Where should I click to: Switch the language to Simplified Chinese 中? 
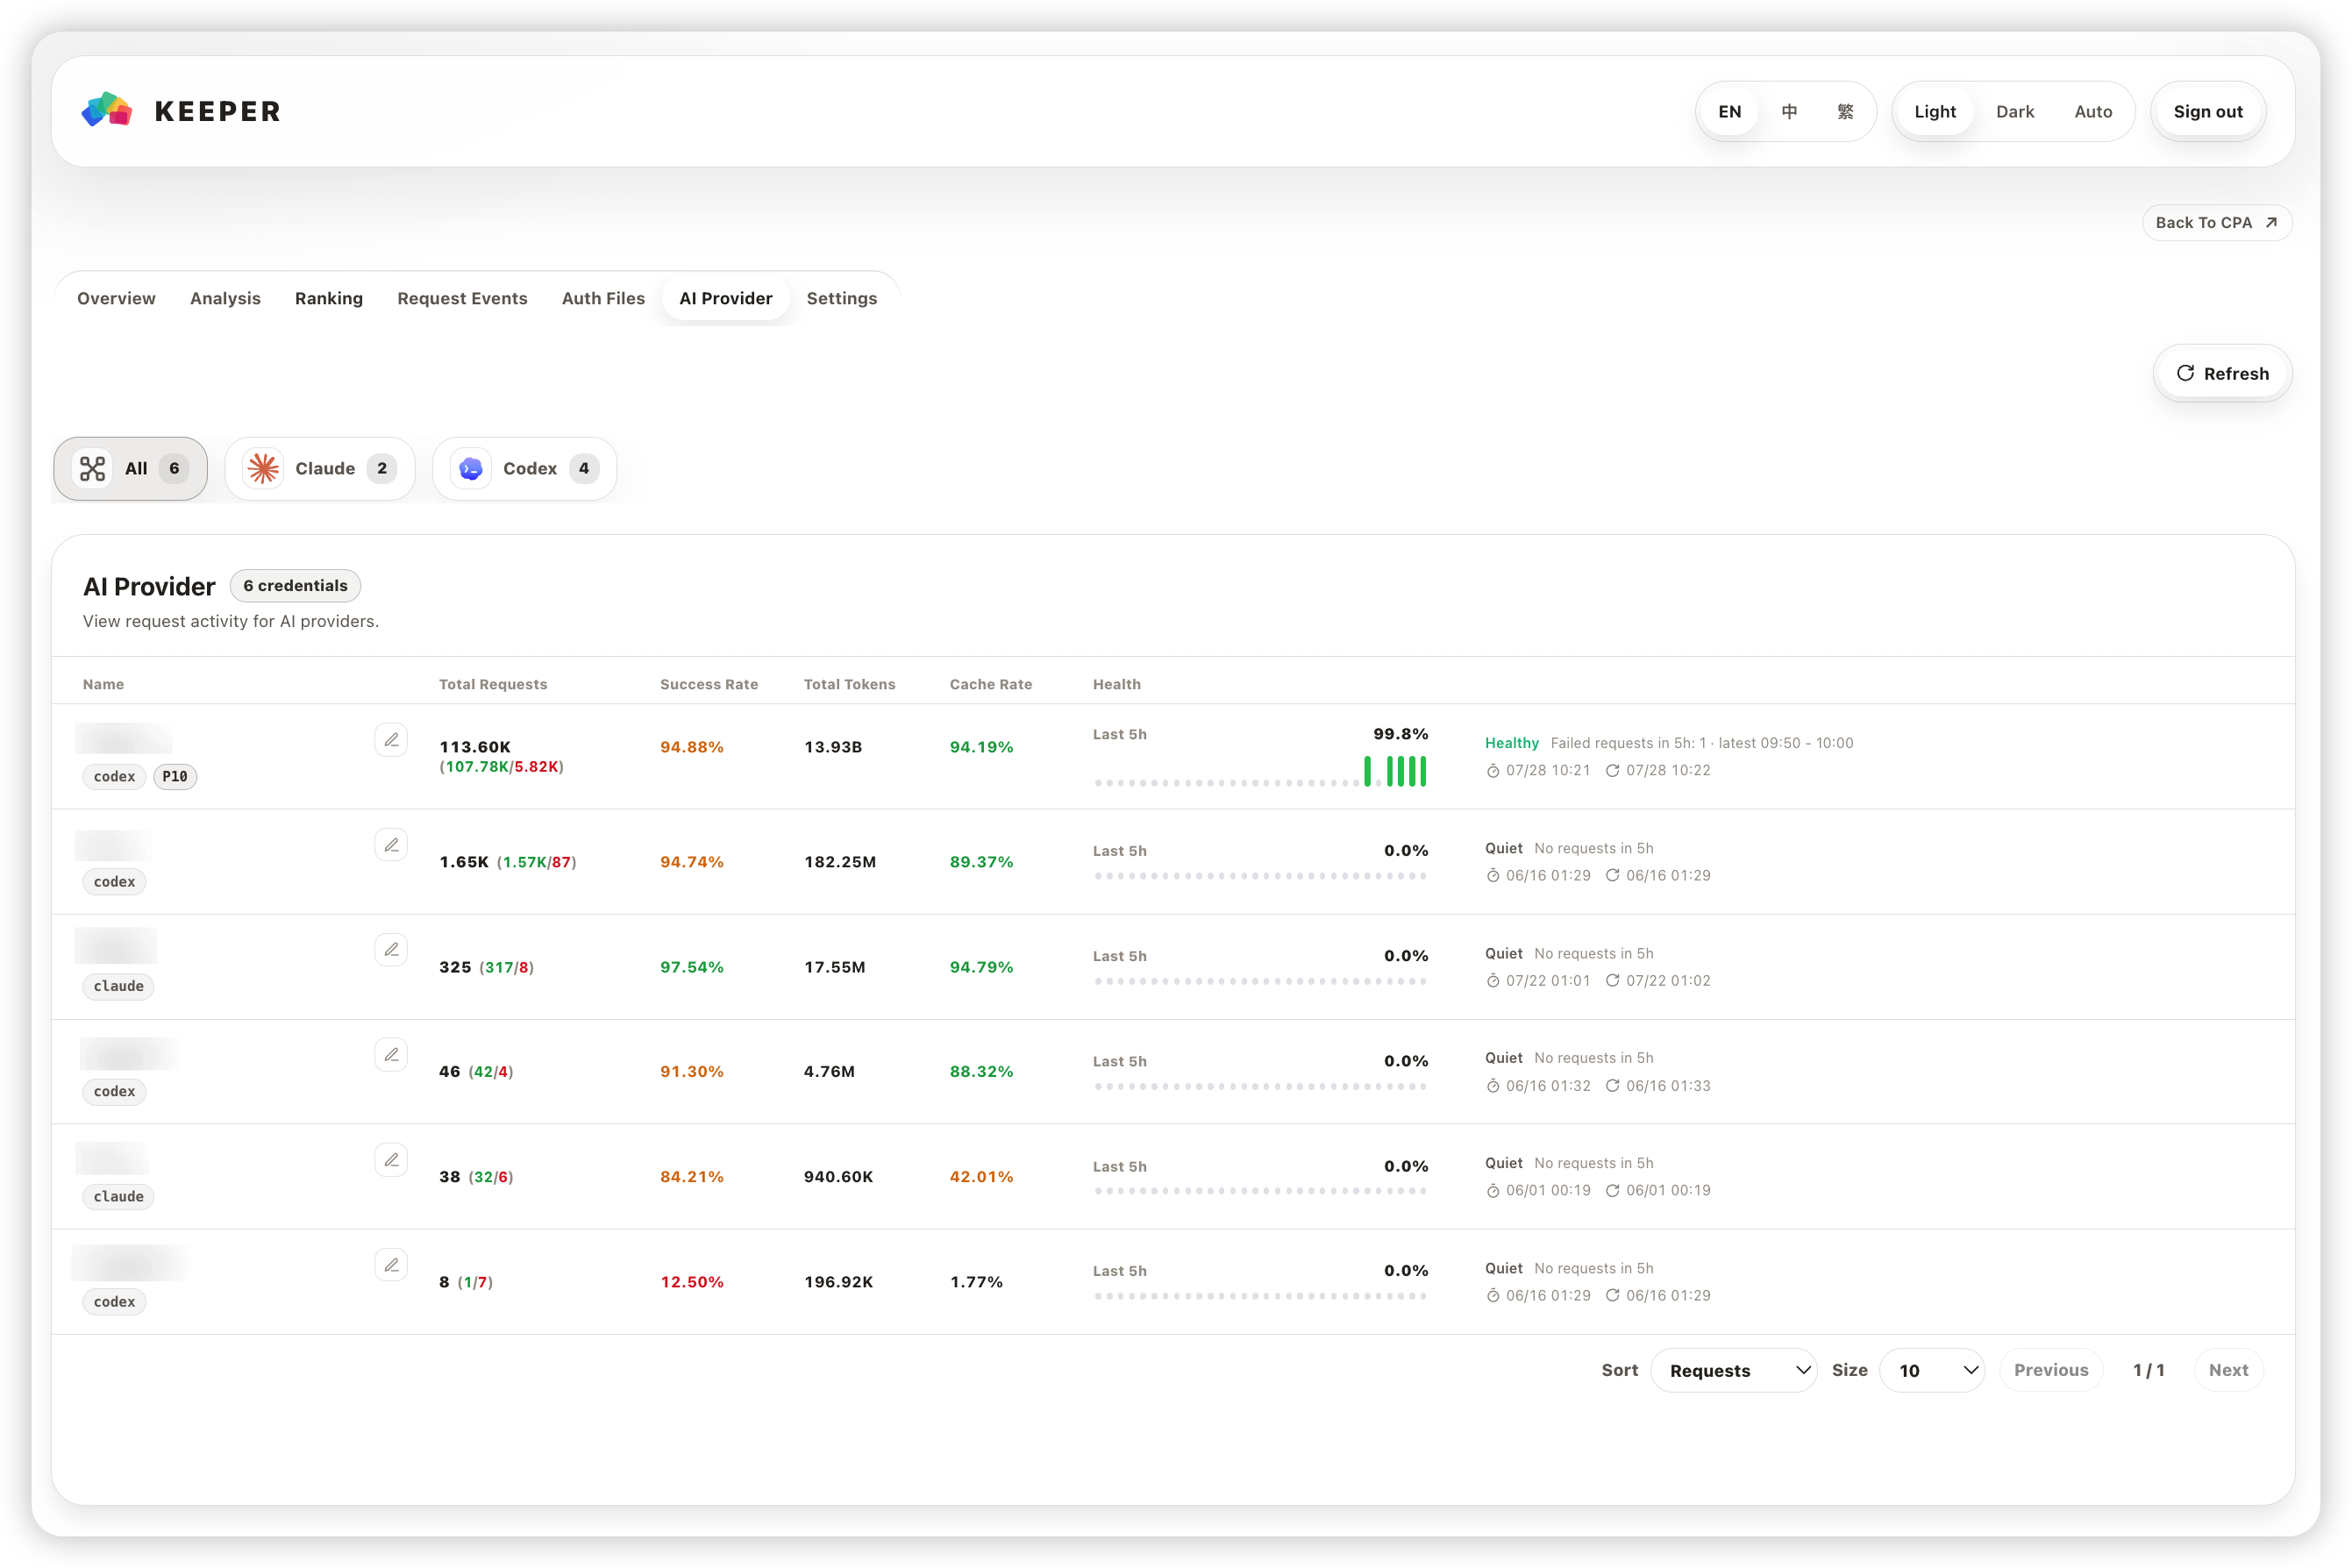[x=1789, y=111]
